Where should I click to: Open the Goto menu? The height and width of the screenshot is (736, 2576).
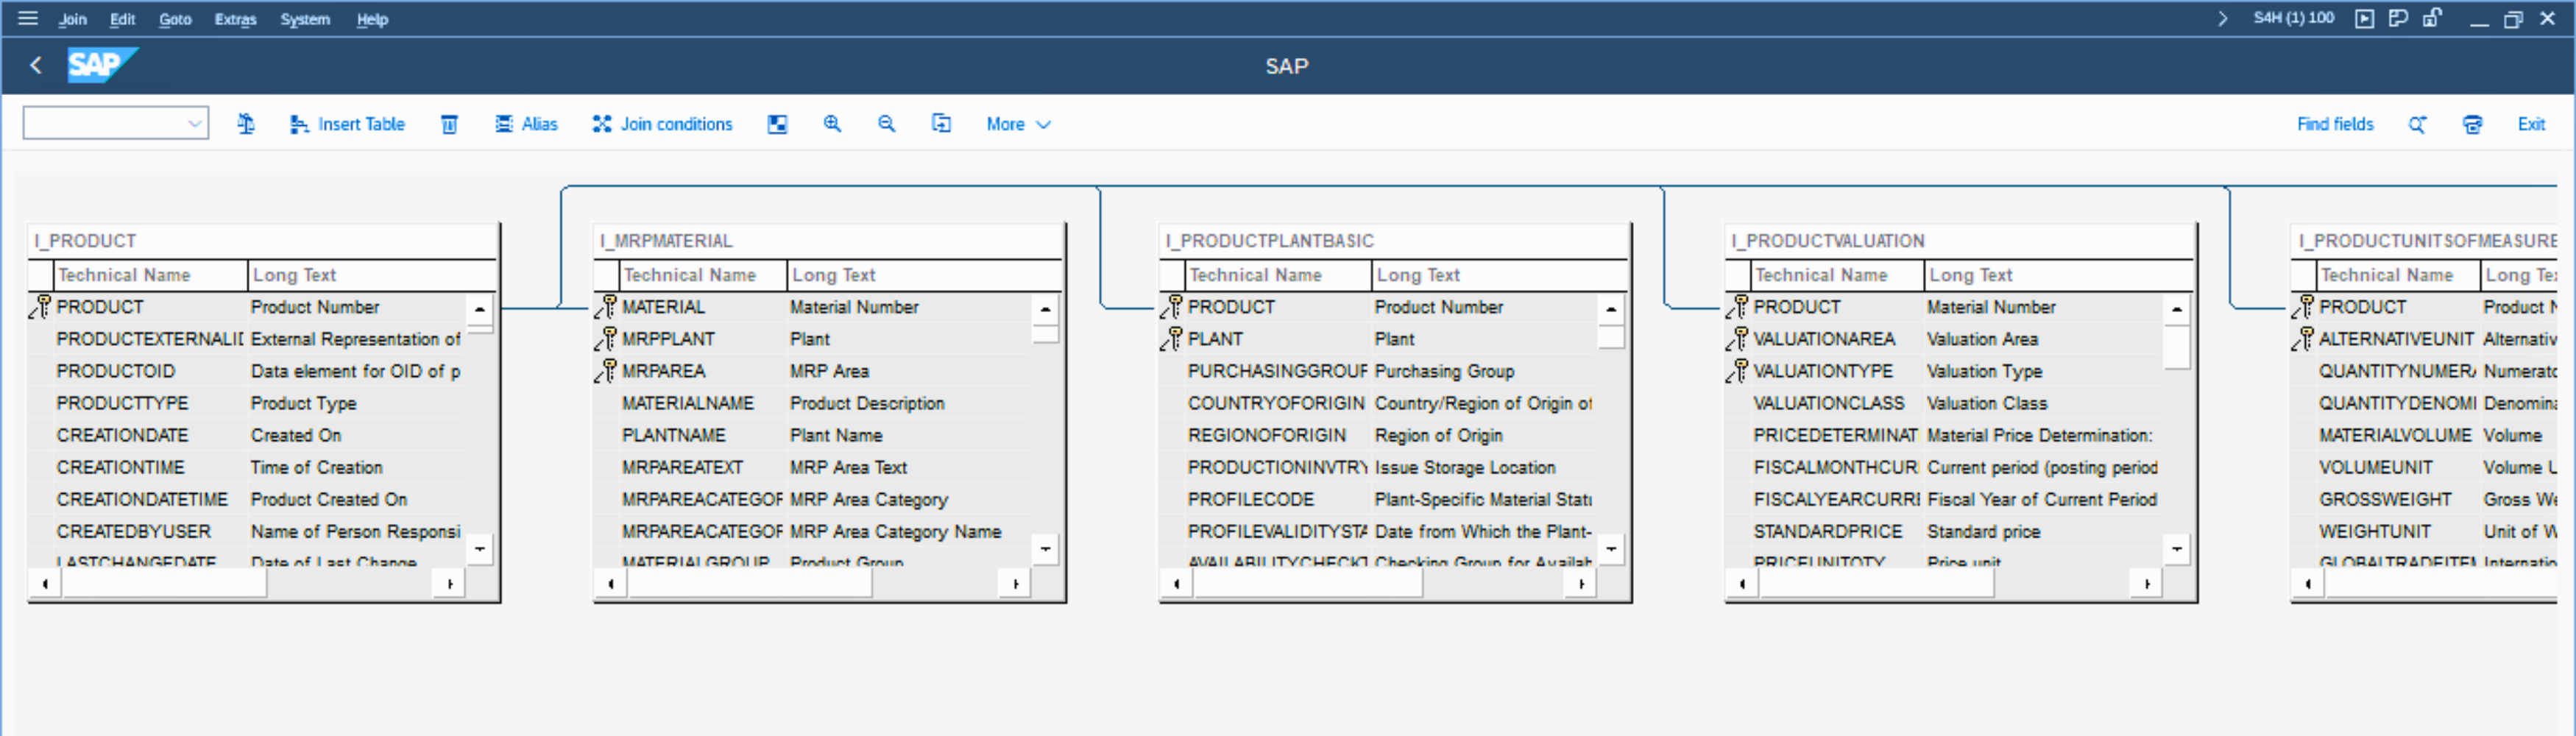click(175, 19)
